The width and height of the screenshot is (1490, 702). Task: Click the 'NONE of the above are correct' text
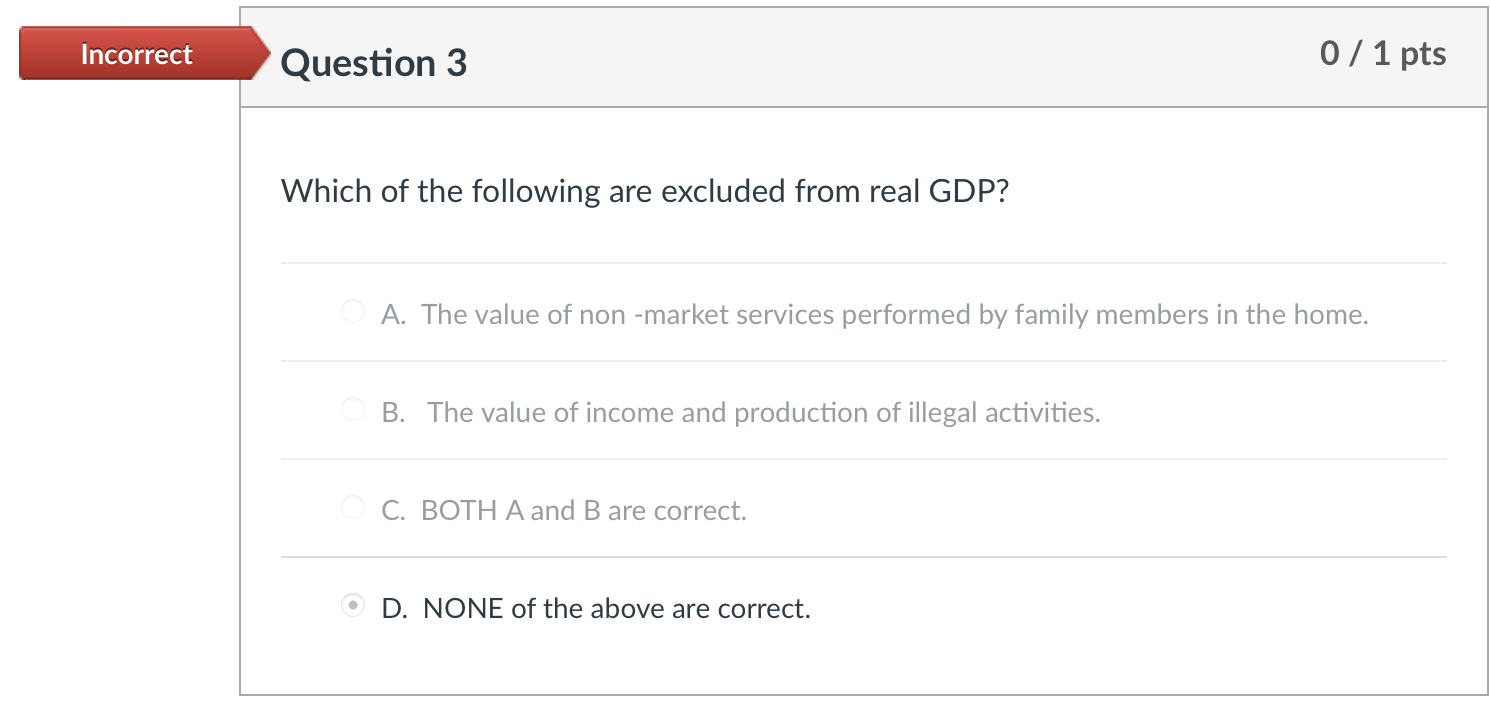coord(617,609)
